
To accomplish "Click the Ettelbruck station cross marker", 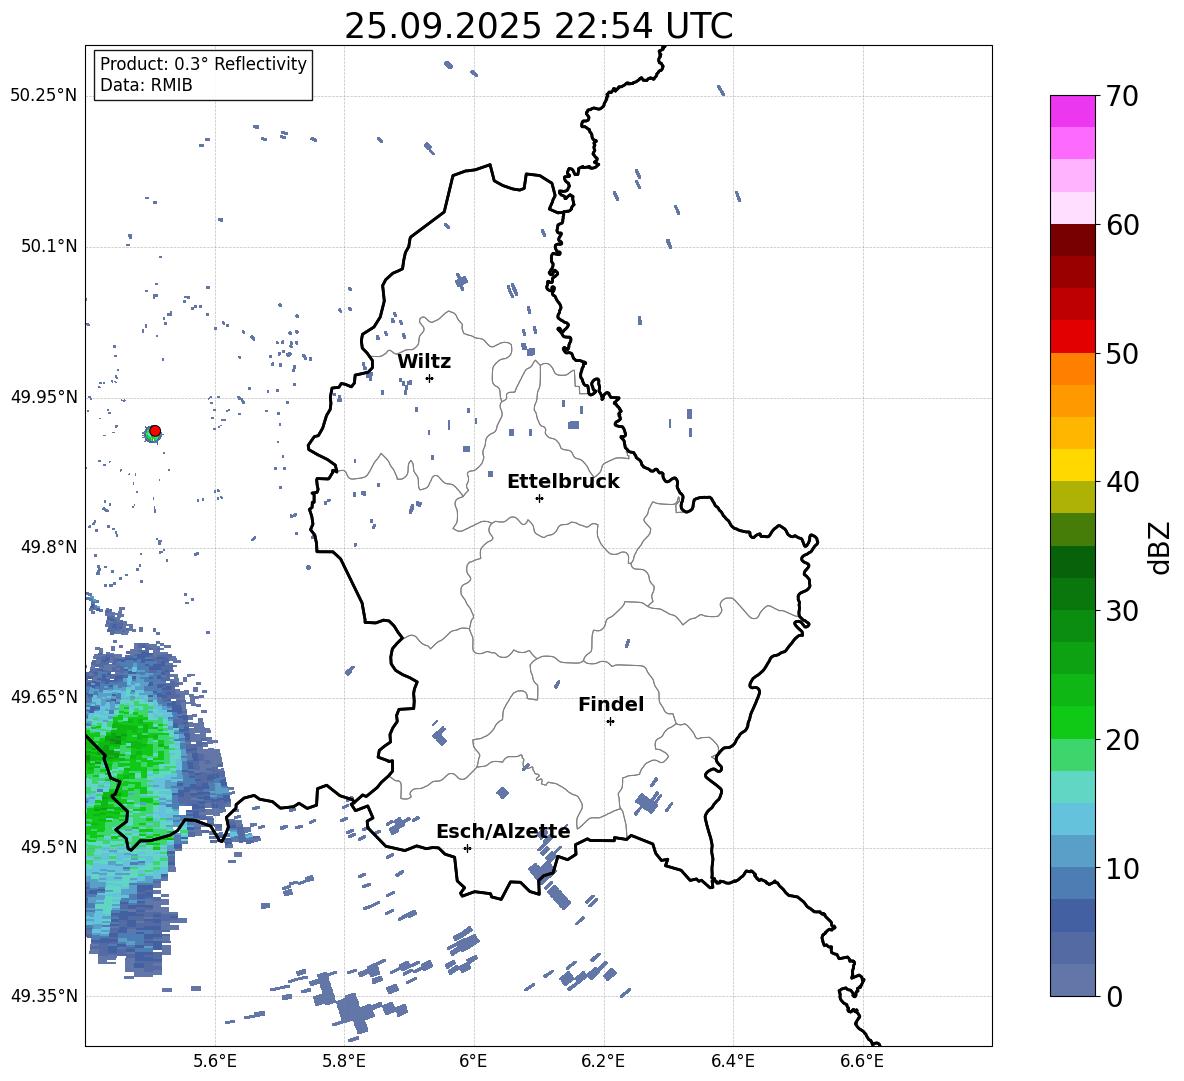I will click(539, 498).
